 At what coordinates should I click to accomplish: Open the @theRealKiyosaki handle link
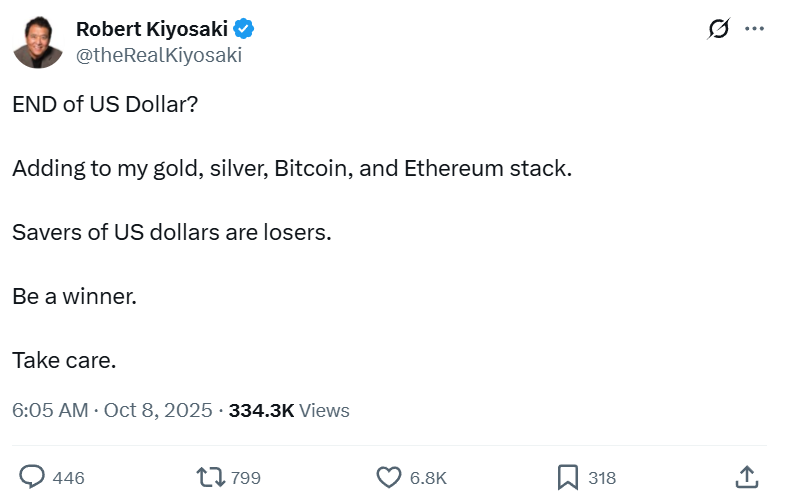[x=159, y=56]
